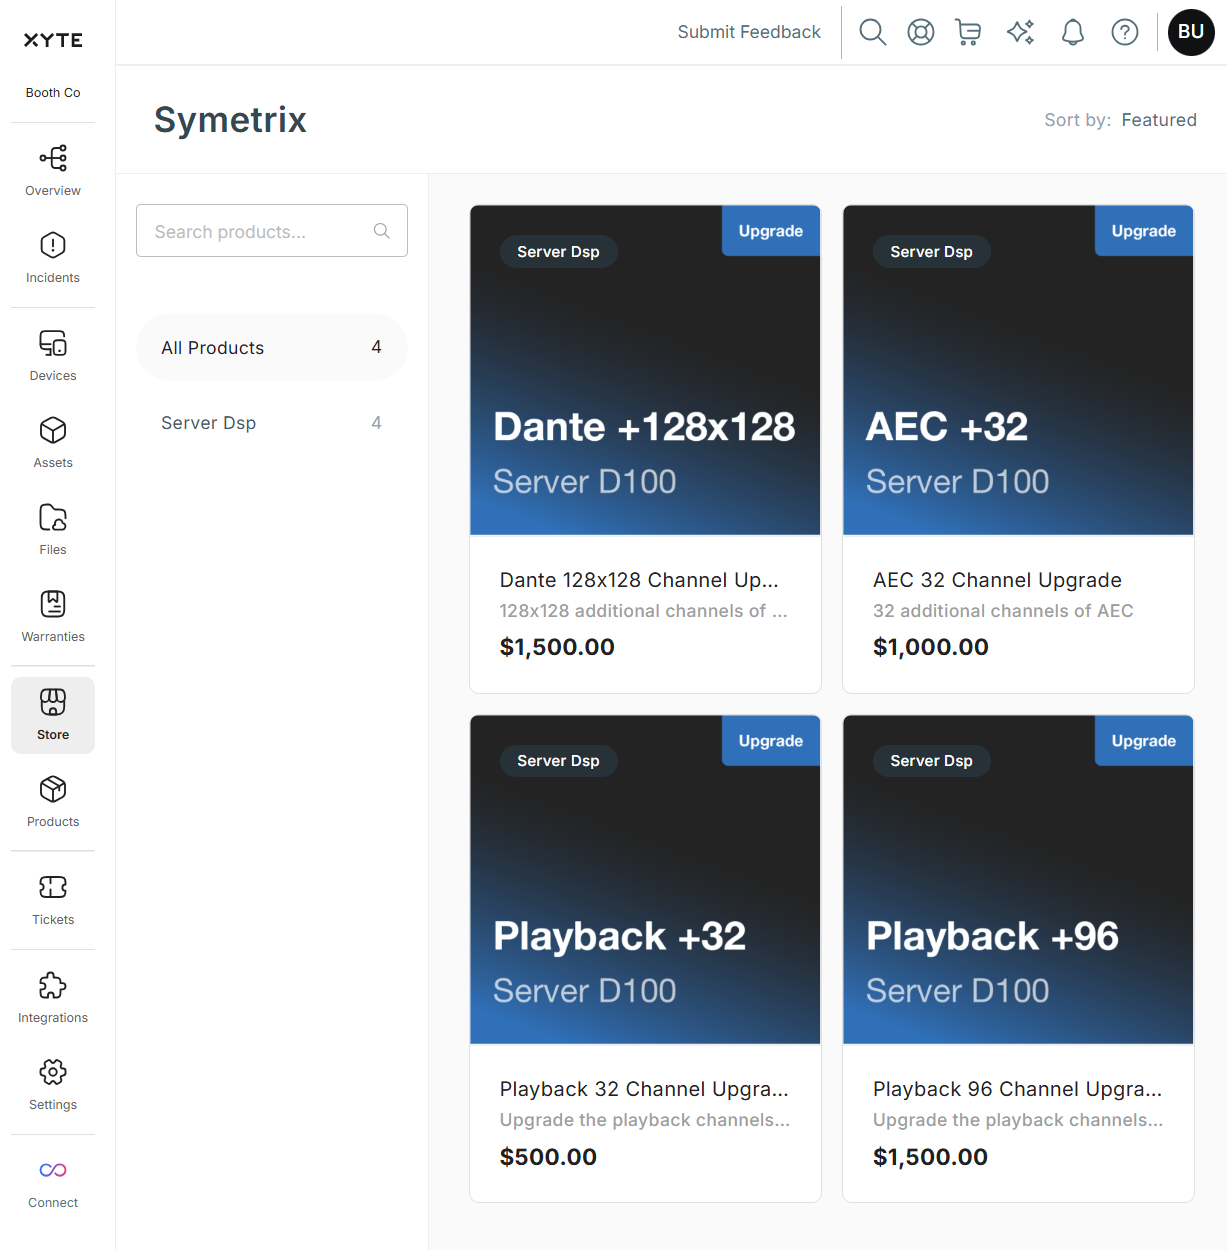The image size is (1227, 1250).
Task: Open the Files section
Action: point(53,529)
